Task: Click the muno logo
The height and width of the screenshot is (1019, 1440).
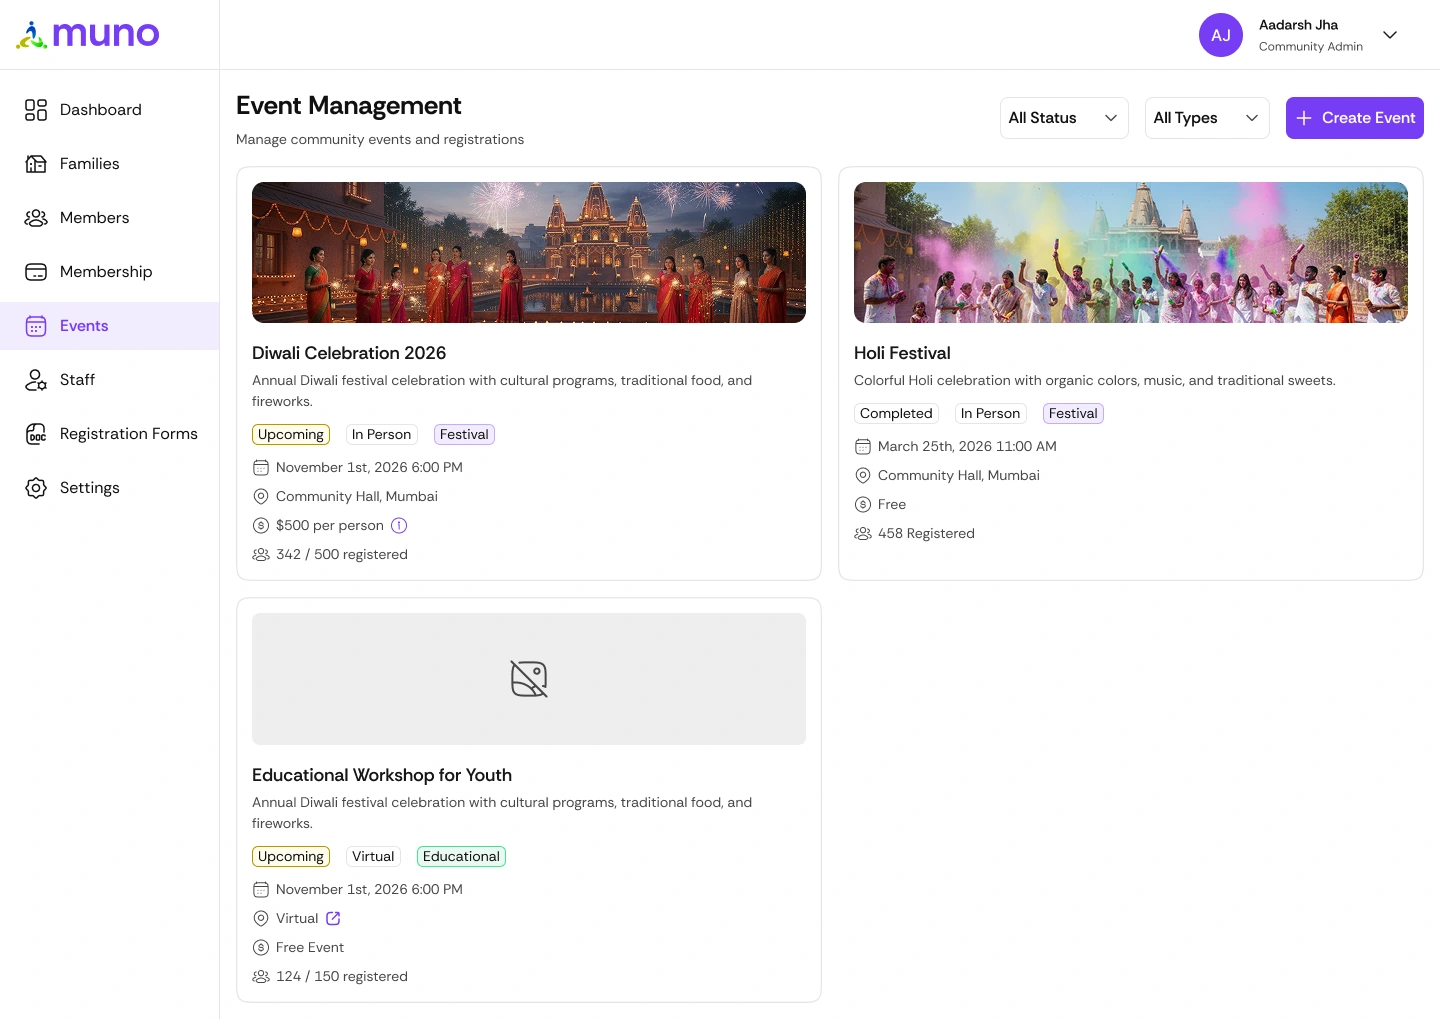Action: (x=88, y=35)
